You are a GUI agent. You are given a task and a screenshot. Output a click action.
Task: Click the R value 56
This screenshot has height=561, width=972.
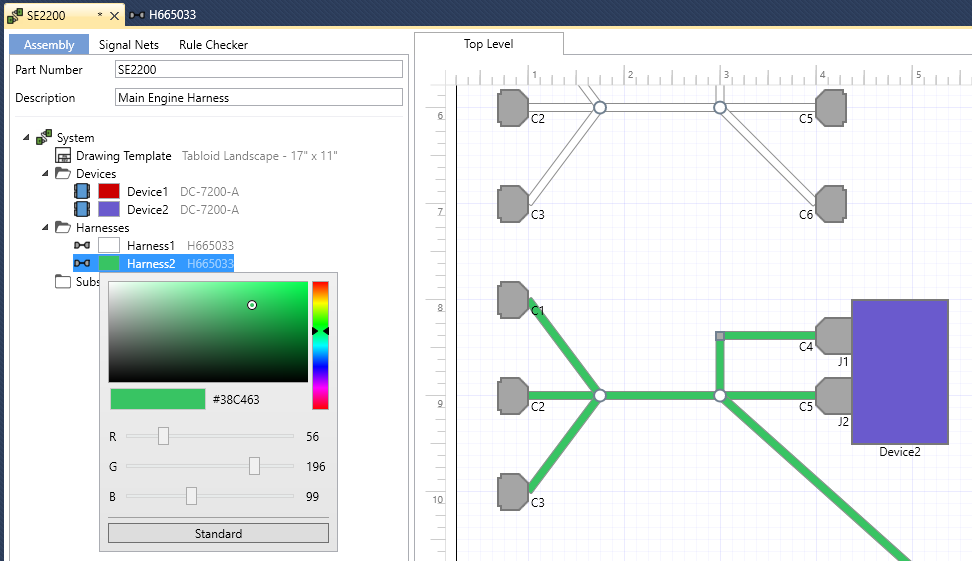coord(312,436)
